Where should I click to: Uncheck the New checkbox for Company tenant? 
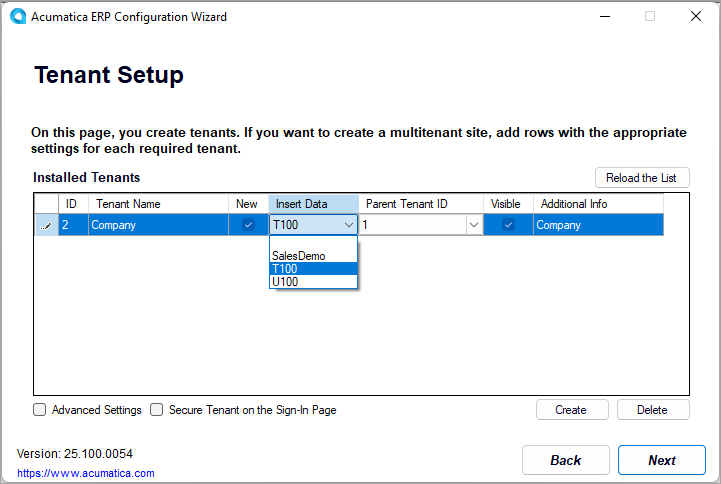pos(248,225)
